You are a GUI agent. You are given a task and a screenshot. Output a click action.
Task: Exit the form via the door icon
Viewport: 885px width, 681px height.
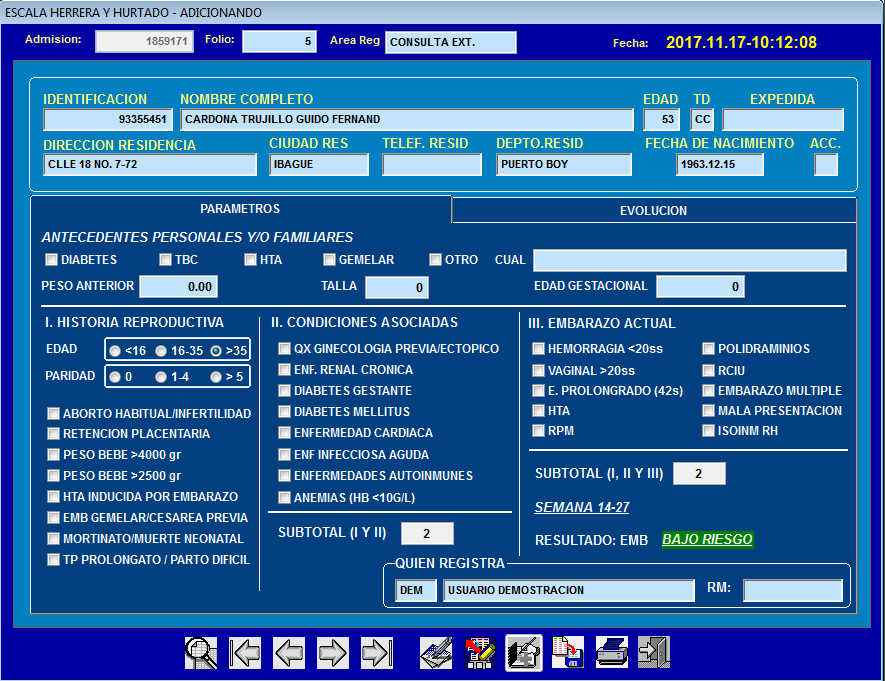coord(654,653)
